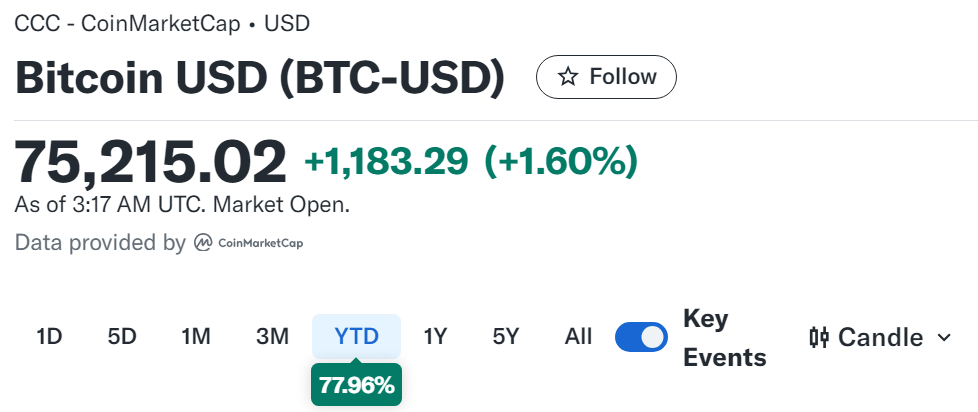978x412 pixels.
Task: Show the 3M chart range
Action: point(272,337)
